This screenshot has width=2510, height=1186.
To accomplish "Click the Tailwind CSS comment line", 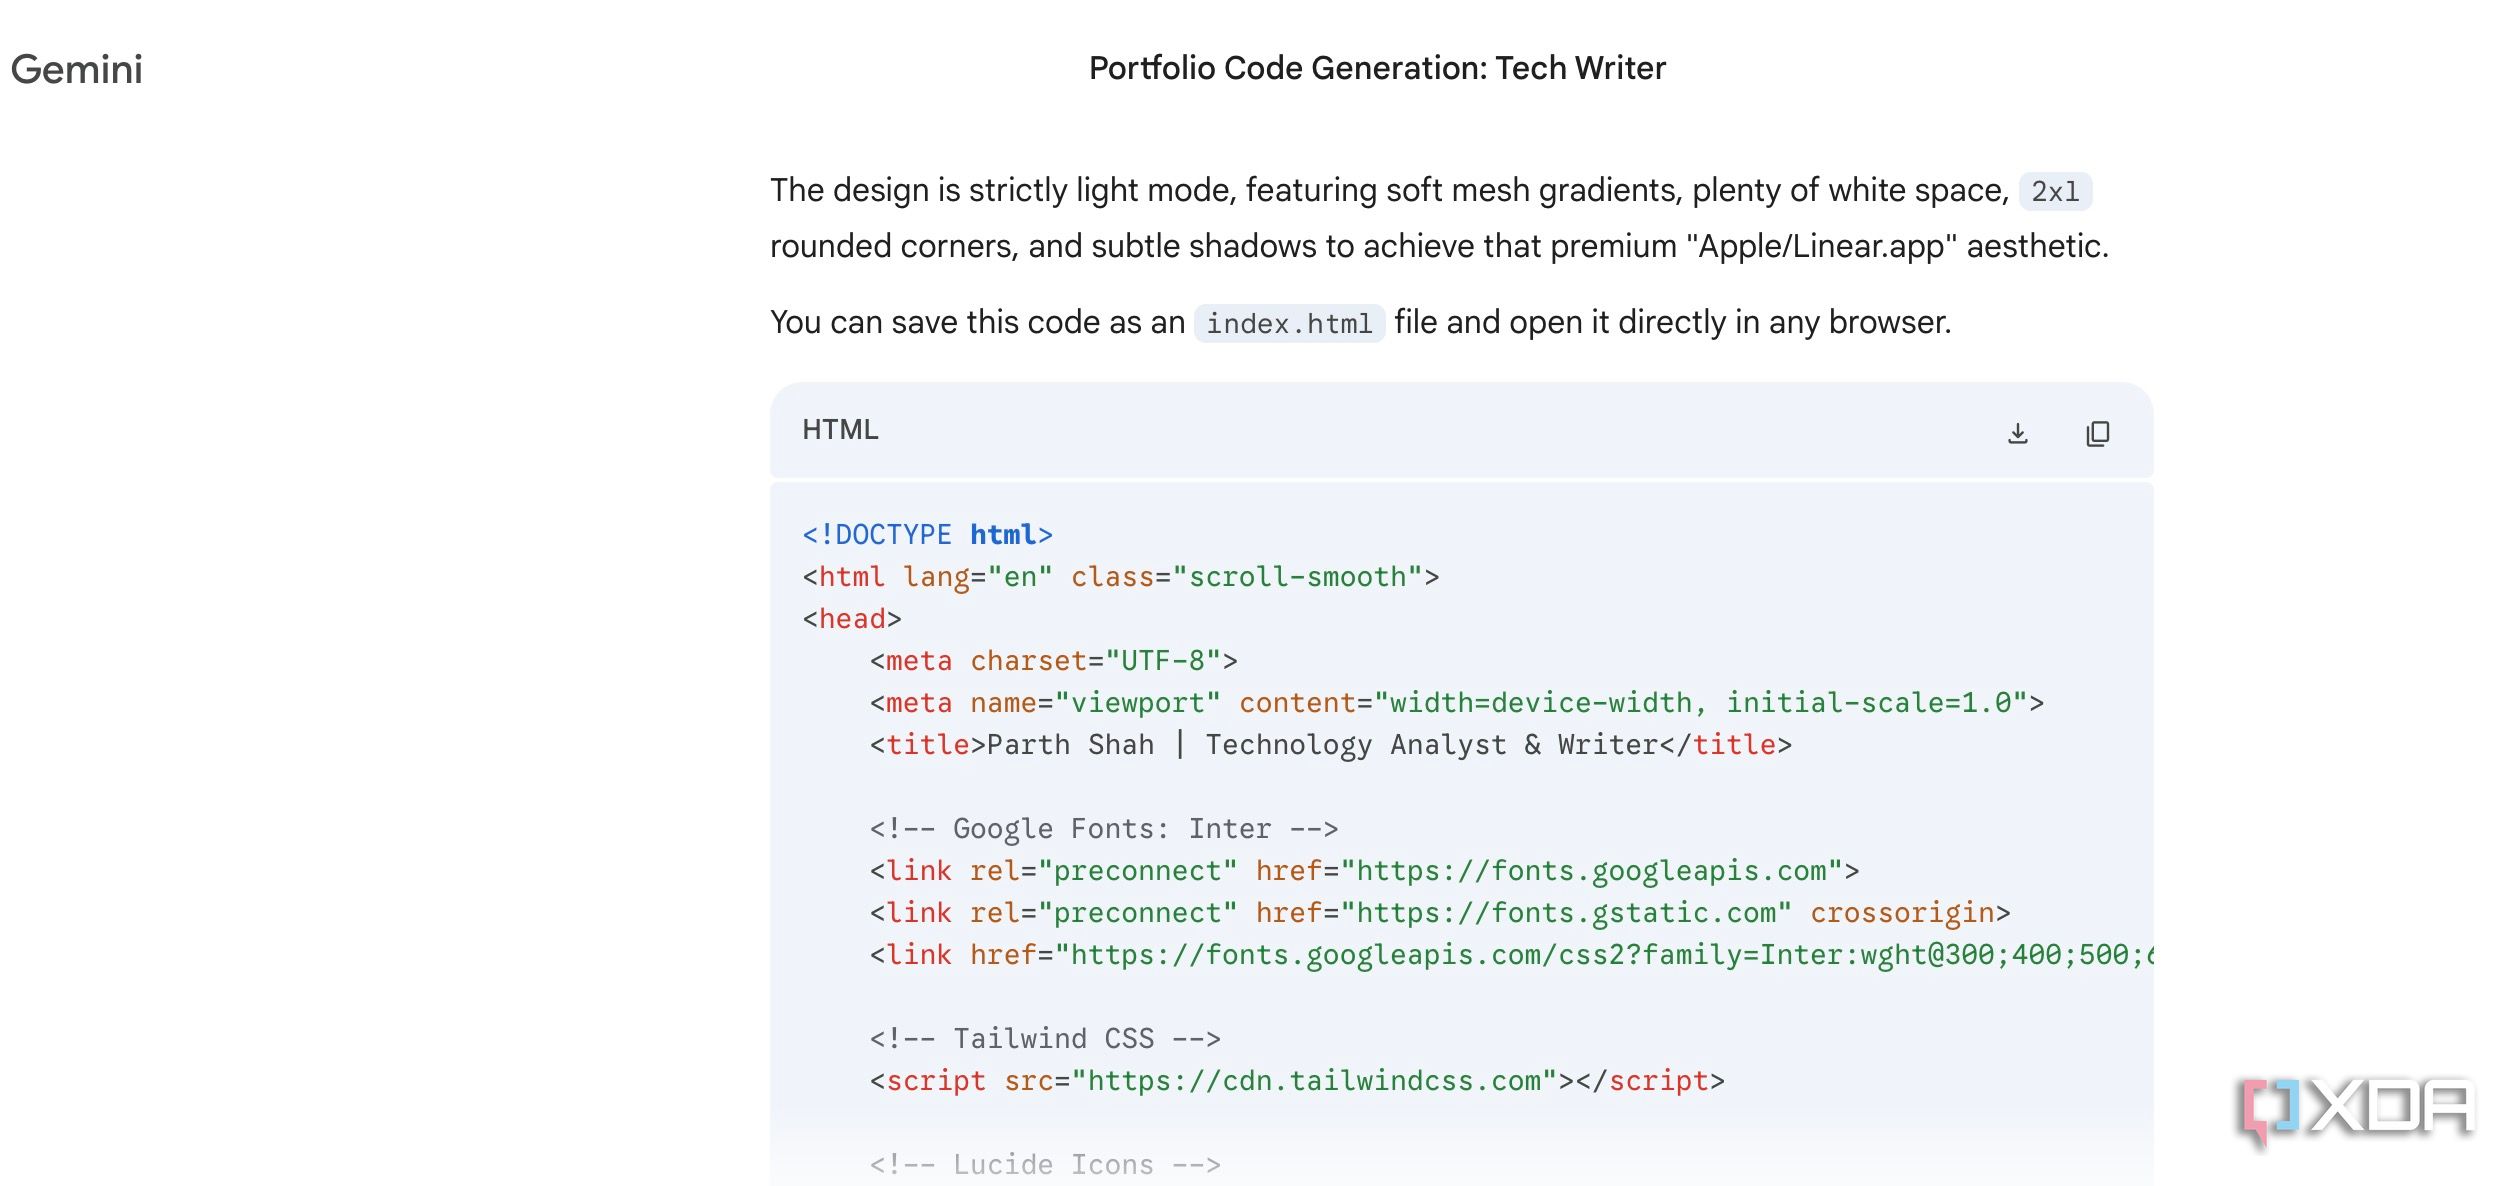I will point(1045,1039).
